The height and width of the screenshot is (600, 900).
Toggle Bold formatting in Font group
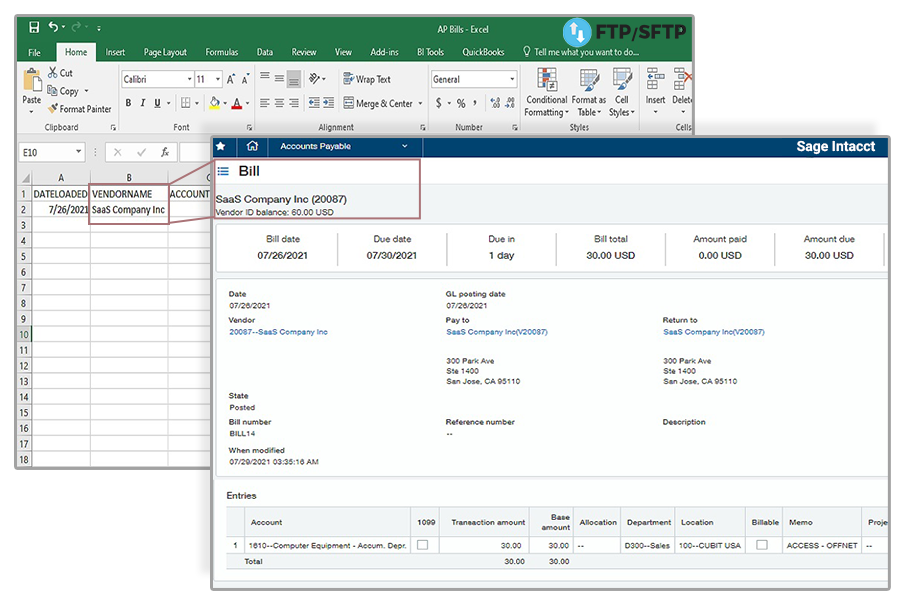pyautogui.click(x=128, y=103)
